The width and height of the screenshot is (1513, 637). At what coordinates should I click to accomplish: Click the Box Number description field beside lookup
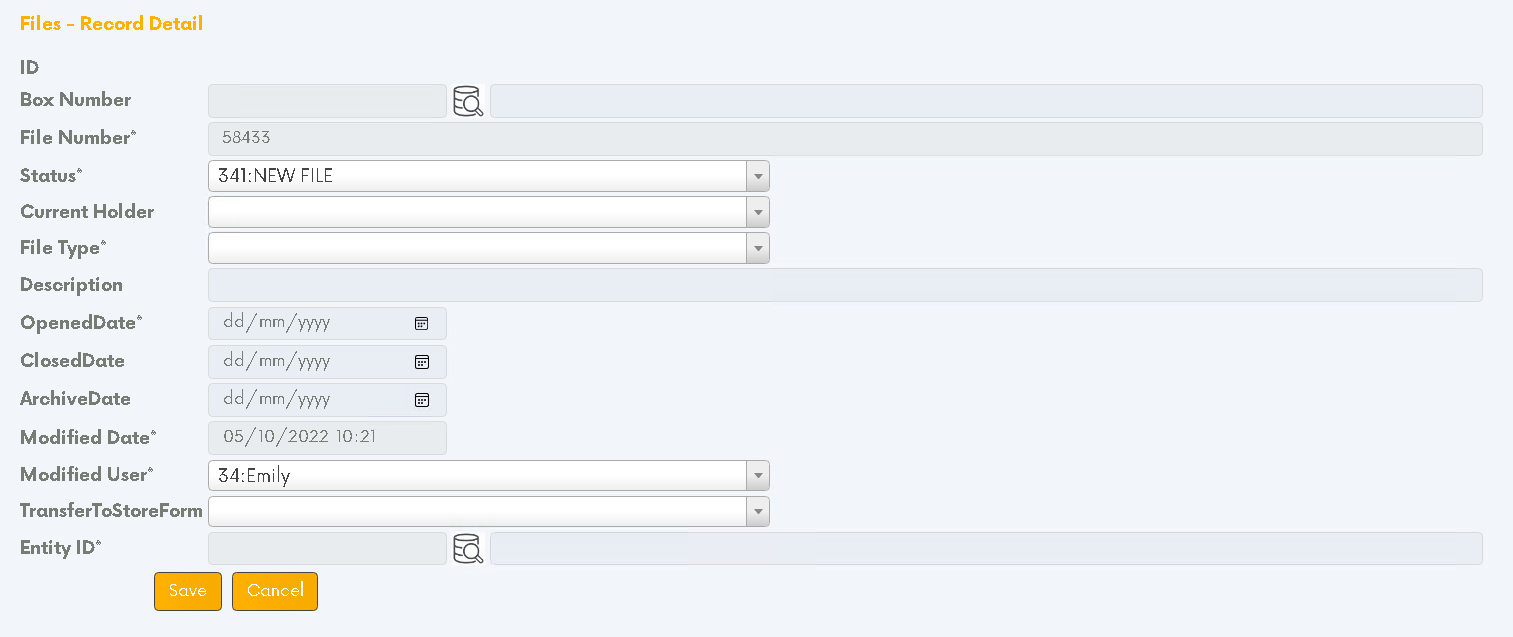coord(986,101)
